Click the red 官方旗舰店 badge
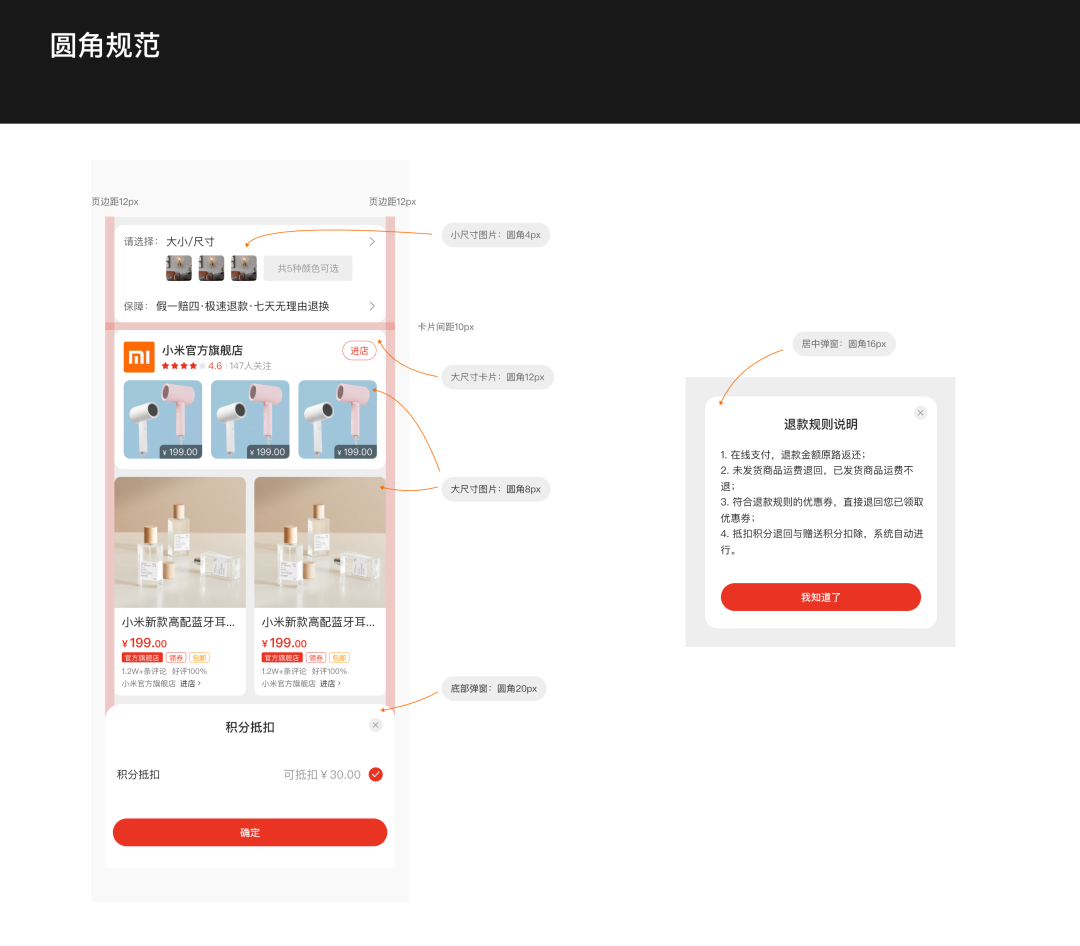 pos(143,657)
